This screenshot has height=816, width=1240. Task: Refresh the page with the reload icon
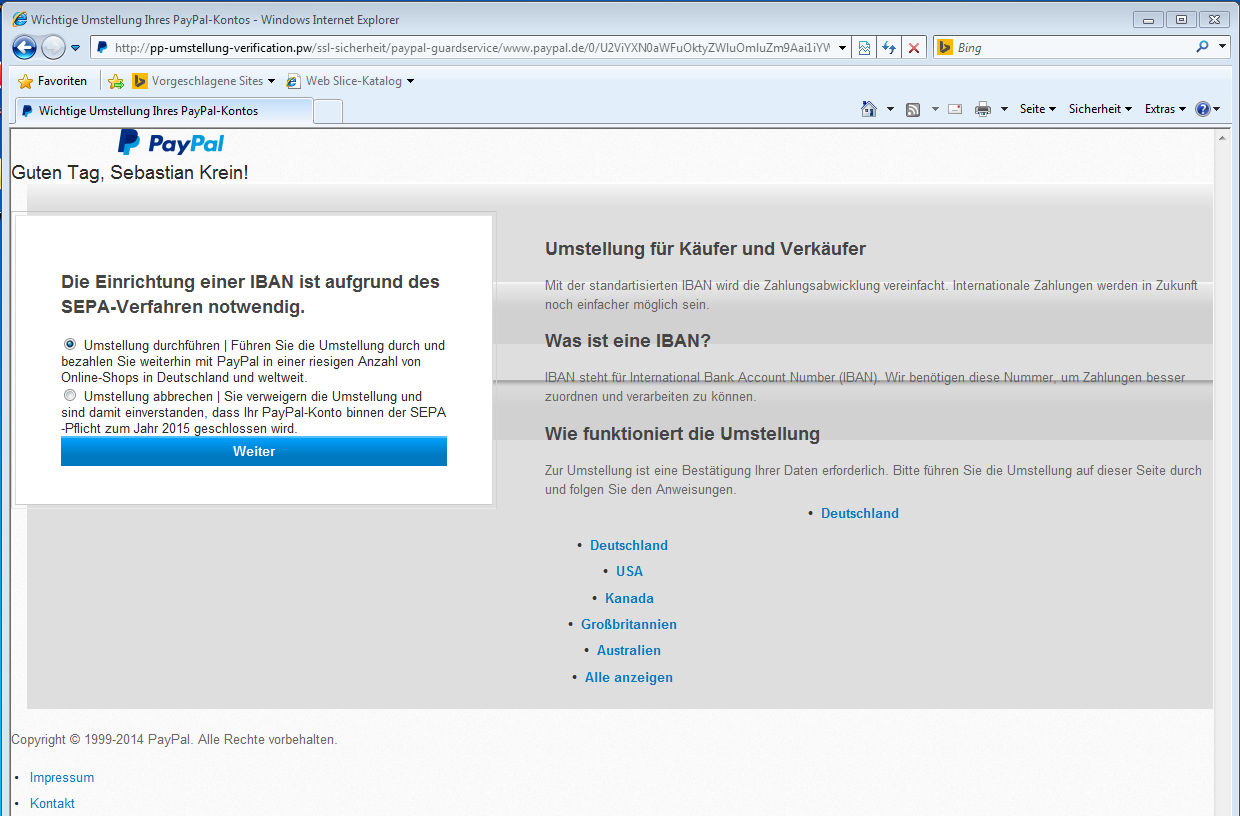[888, 47]
